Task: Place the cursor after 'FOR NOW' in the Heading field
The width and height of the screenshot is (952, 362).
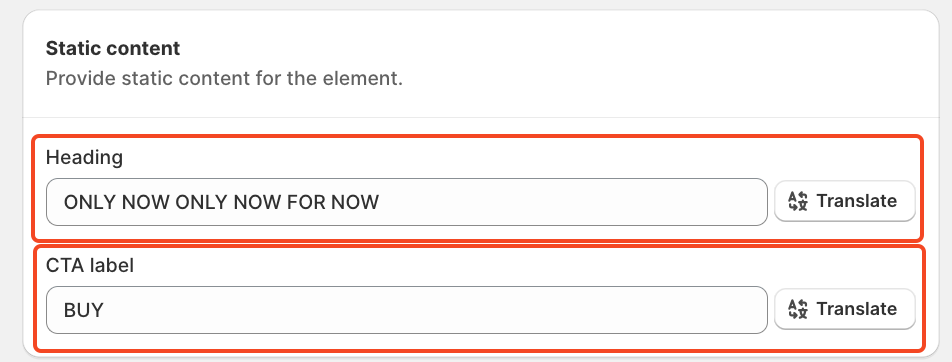Action: point(381,202)
